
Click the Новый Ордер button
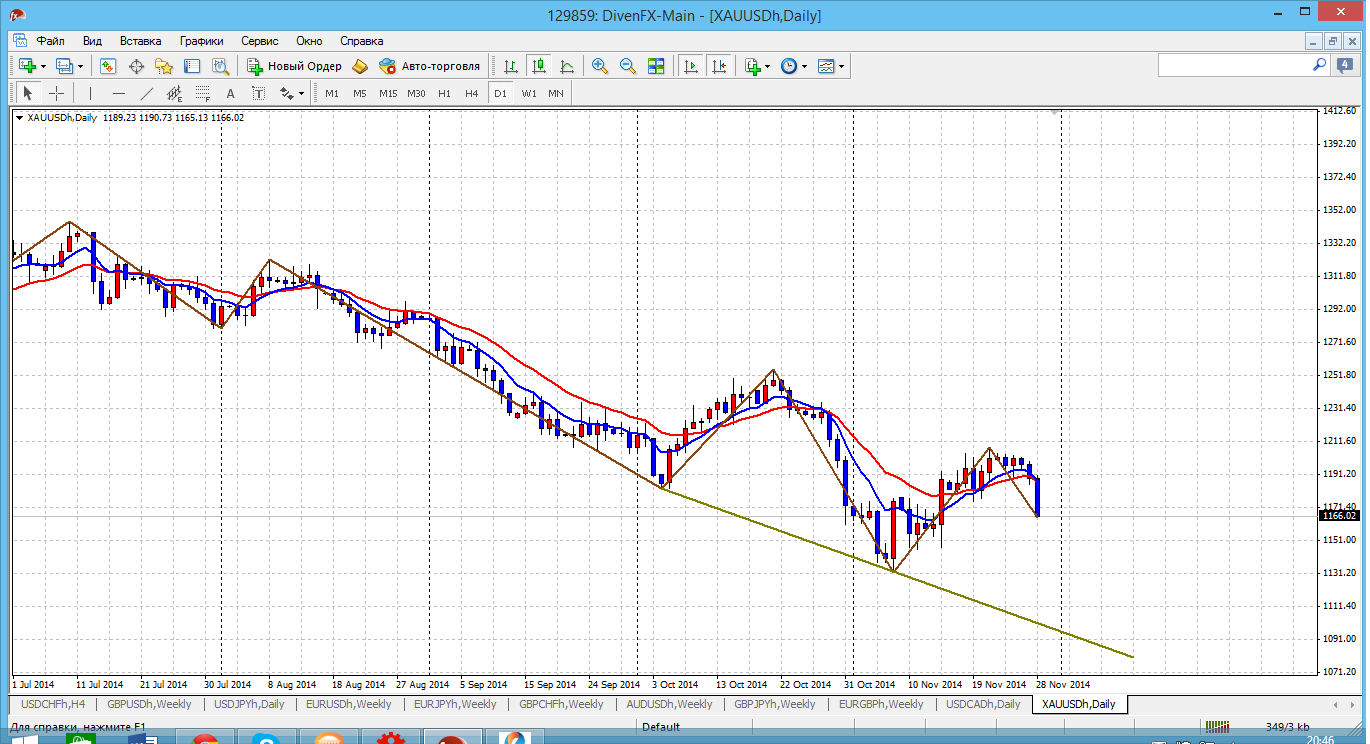pos(295,66)
